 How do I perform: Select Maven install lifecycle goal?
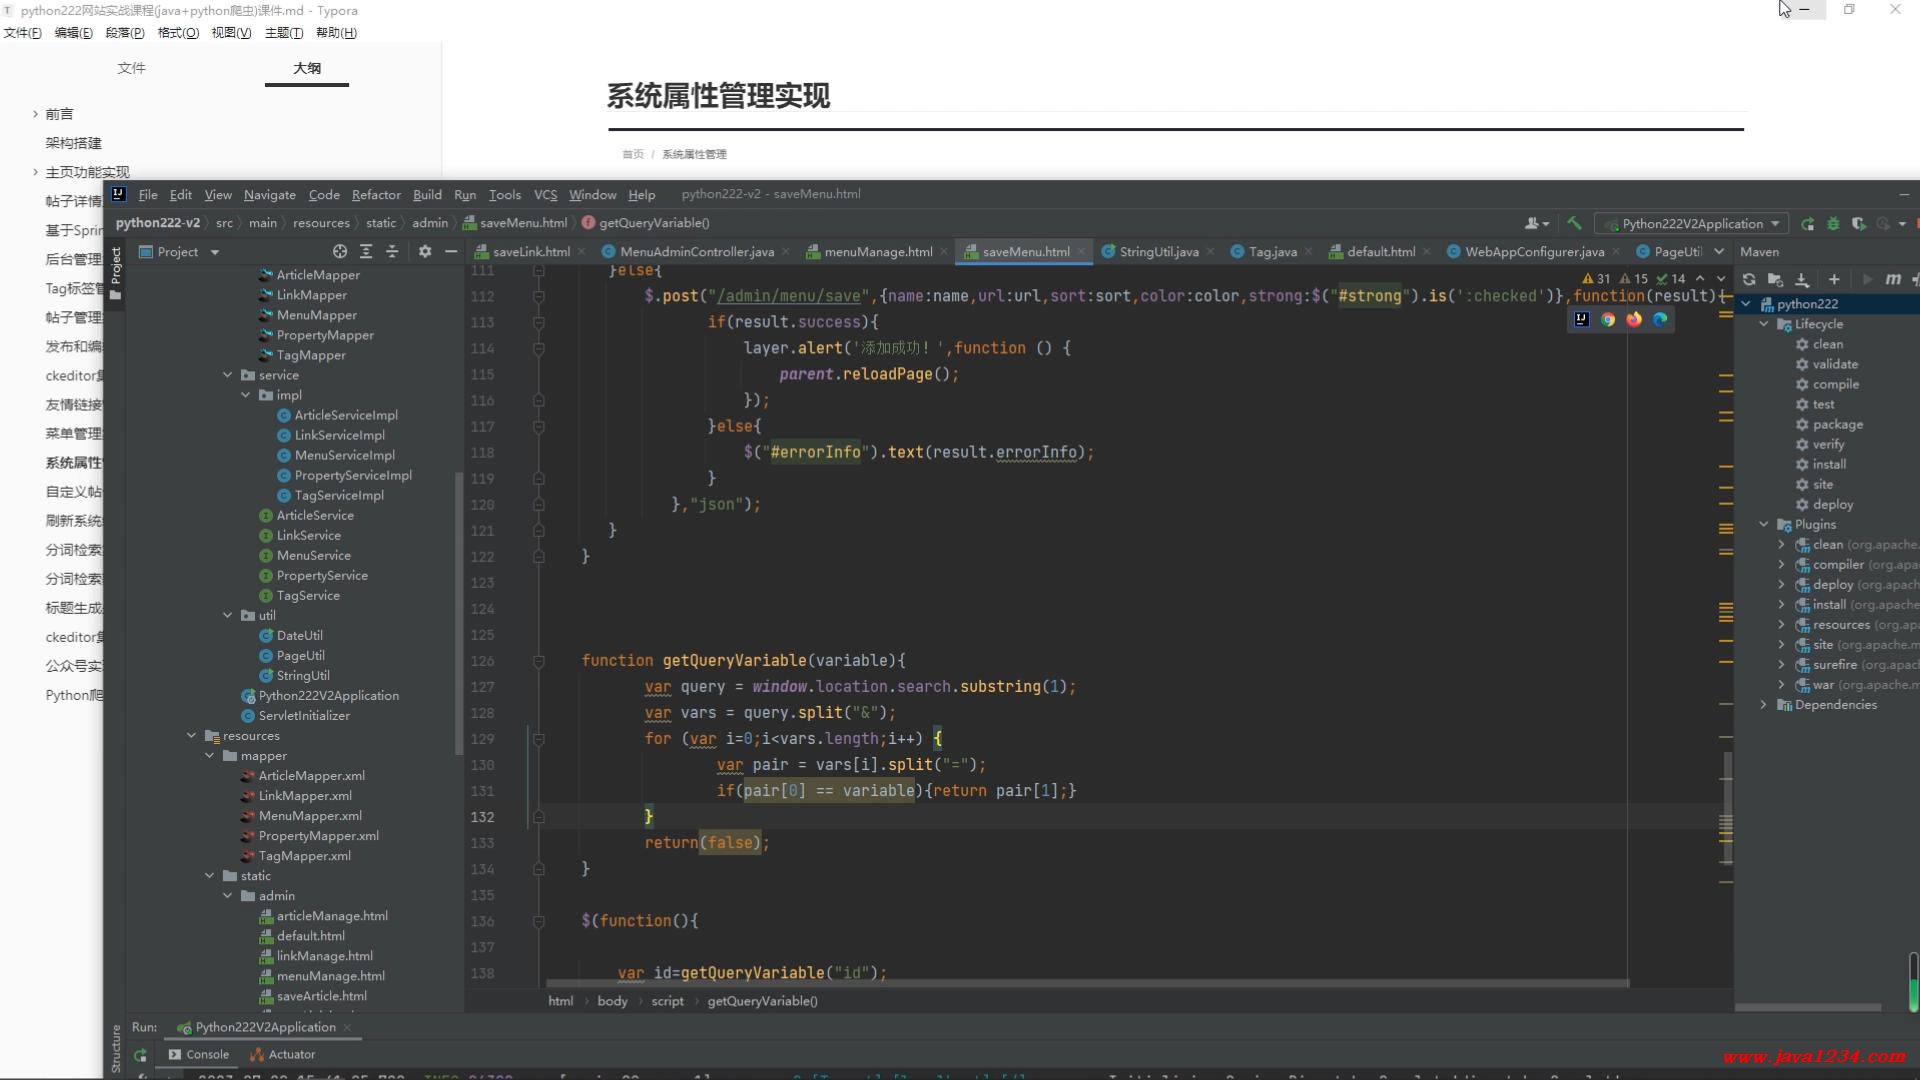1829,465
